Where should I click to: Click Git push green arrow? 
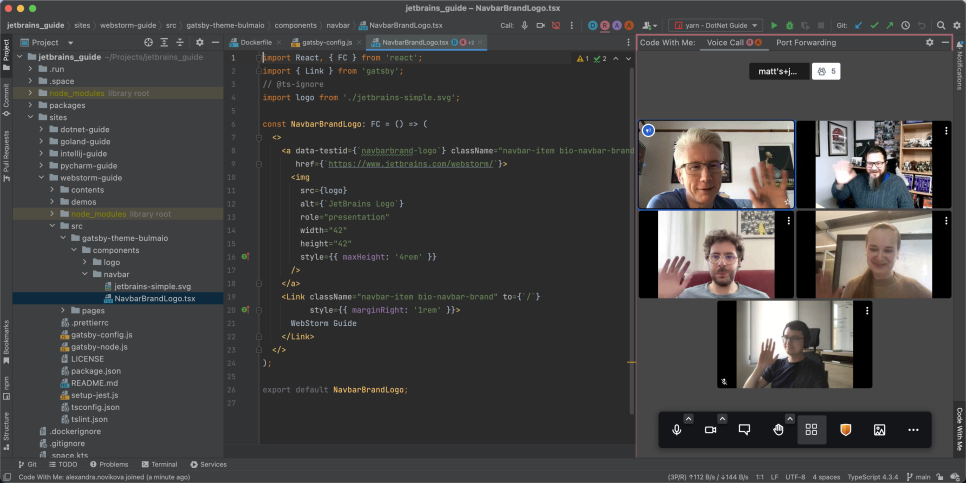point(890,25)
